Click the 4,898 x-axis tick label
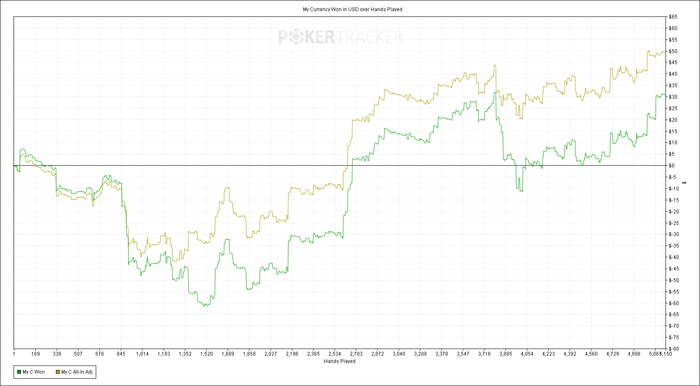This screenshot has height=386, width=700. 634,355
